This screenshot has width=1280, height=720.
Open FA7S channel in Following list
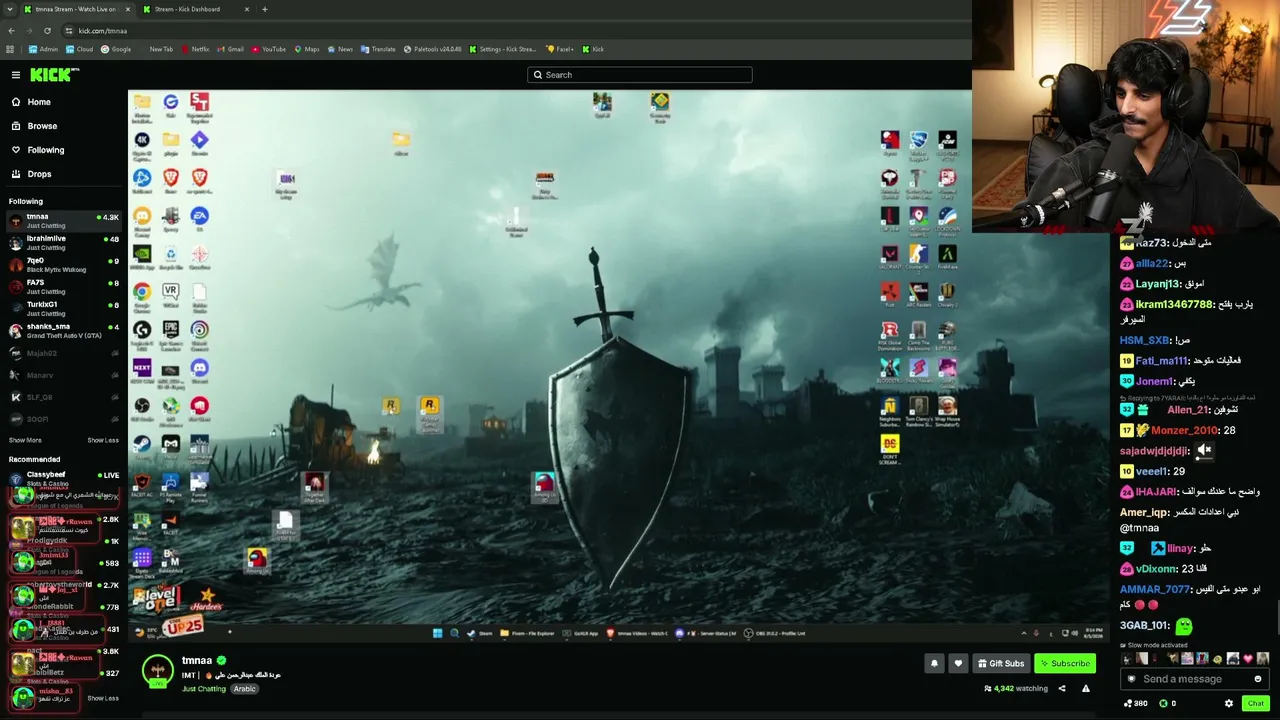64,286
